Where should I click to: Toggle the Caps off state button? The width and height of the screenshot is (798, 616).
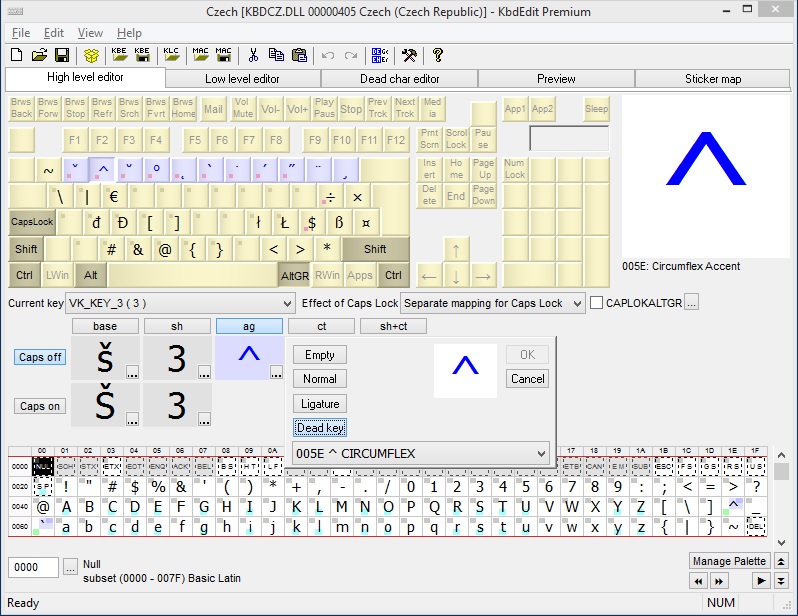pyautogui.click(x=40, y=357)
